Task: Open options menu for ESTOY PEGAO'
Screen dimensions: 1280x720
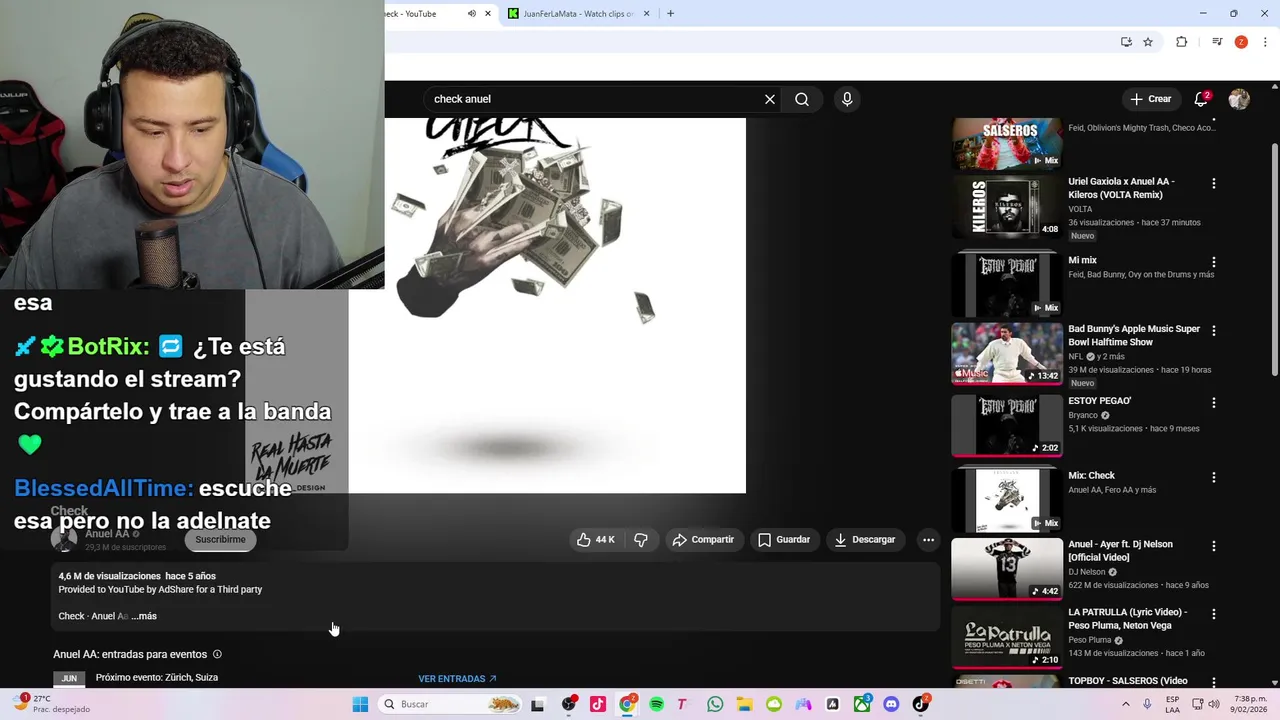Action: point(1214,403)
